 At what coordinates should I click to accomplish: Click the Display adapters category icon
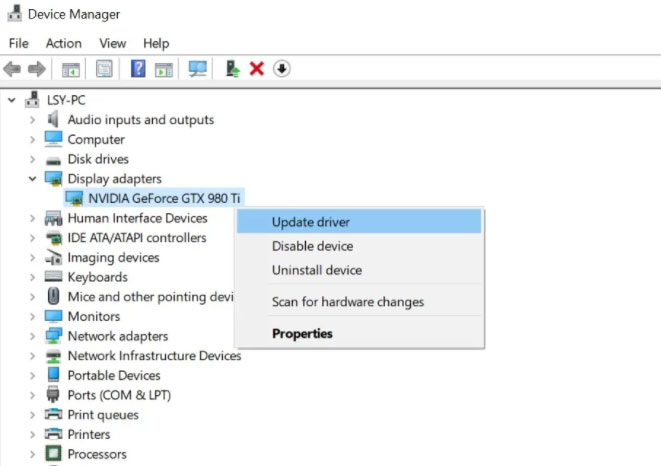tap(53, 179)
